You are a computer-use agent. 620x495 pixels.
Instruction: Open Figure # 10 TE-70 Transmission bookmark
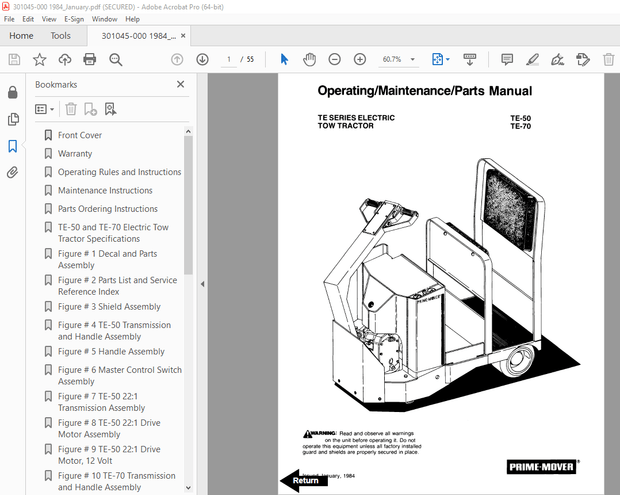(x=117, y=482)
